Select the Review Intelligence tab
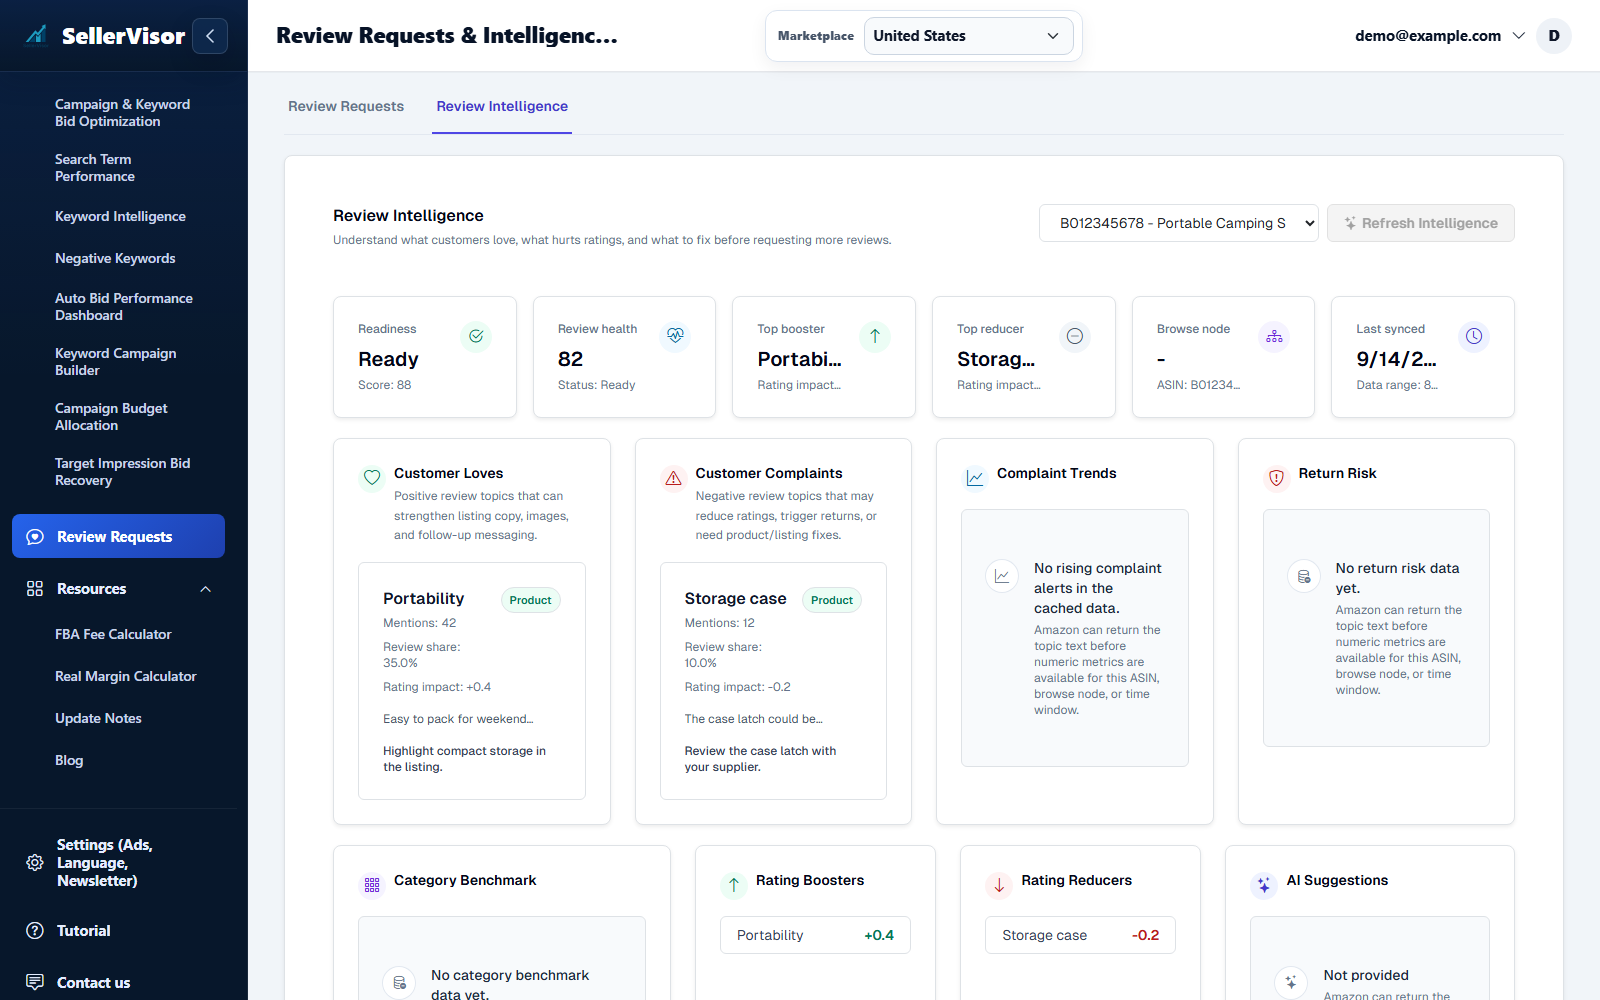 502,106
